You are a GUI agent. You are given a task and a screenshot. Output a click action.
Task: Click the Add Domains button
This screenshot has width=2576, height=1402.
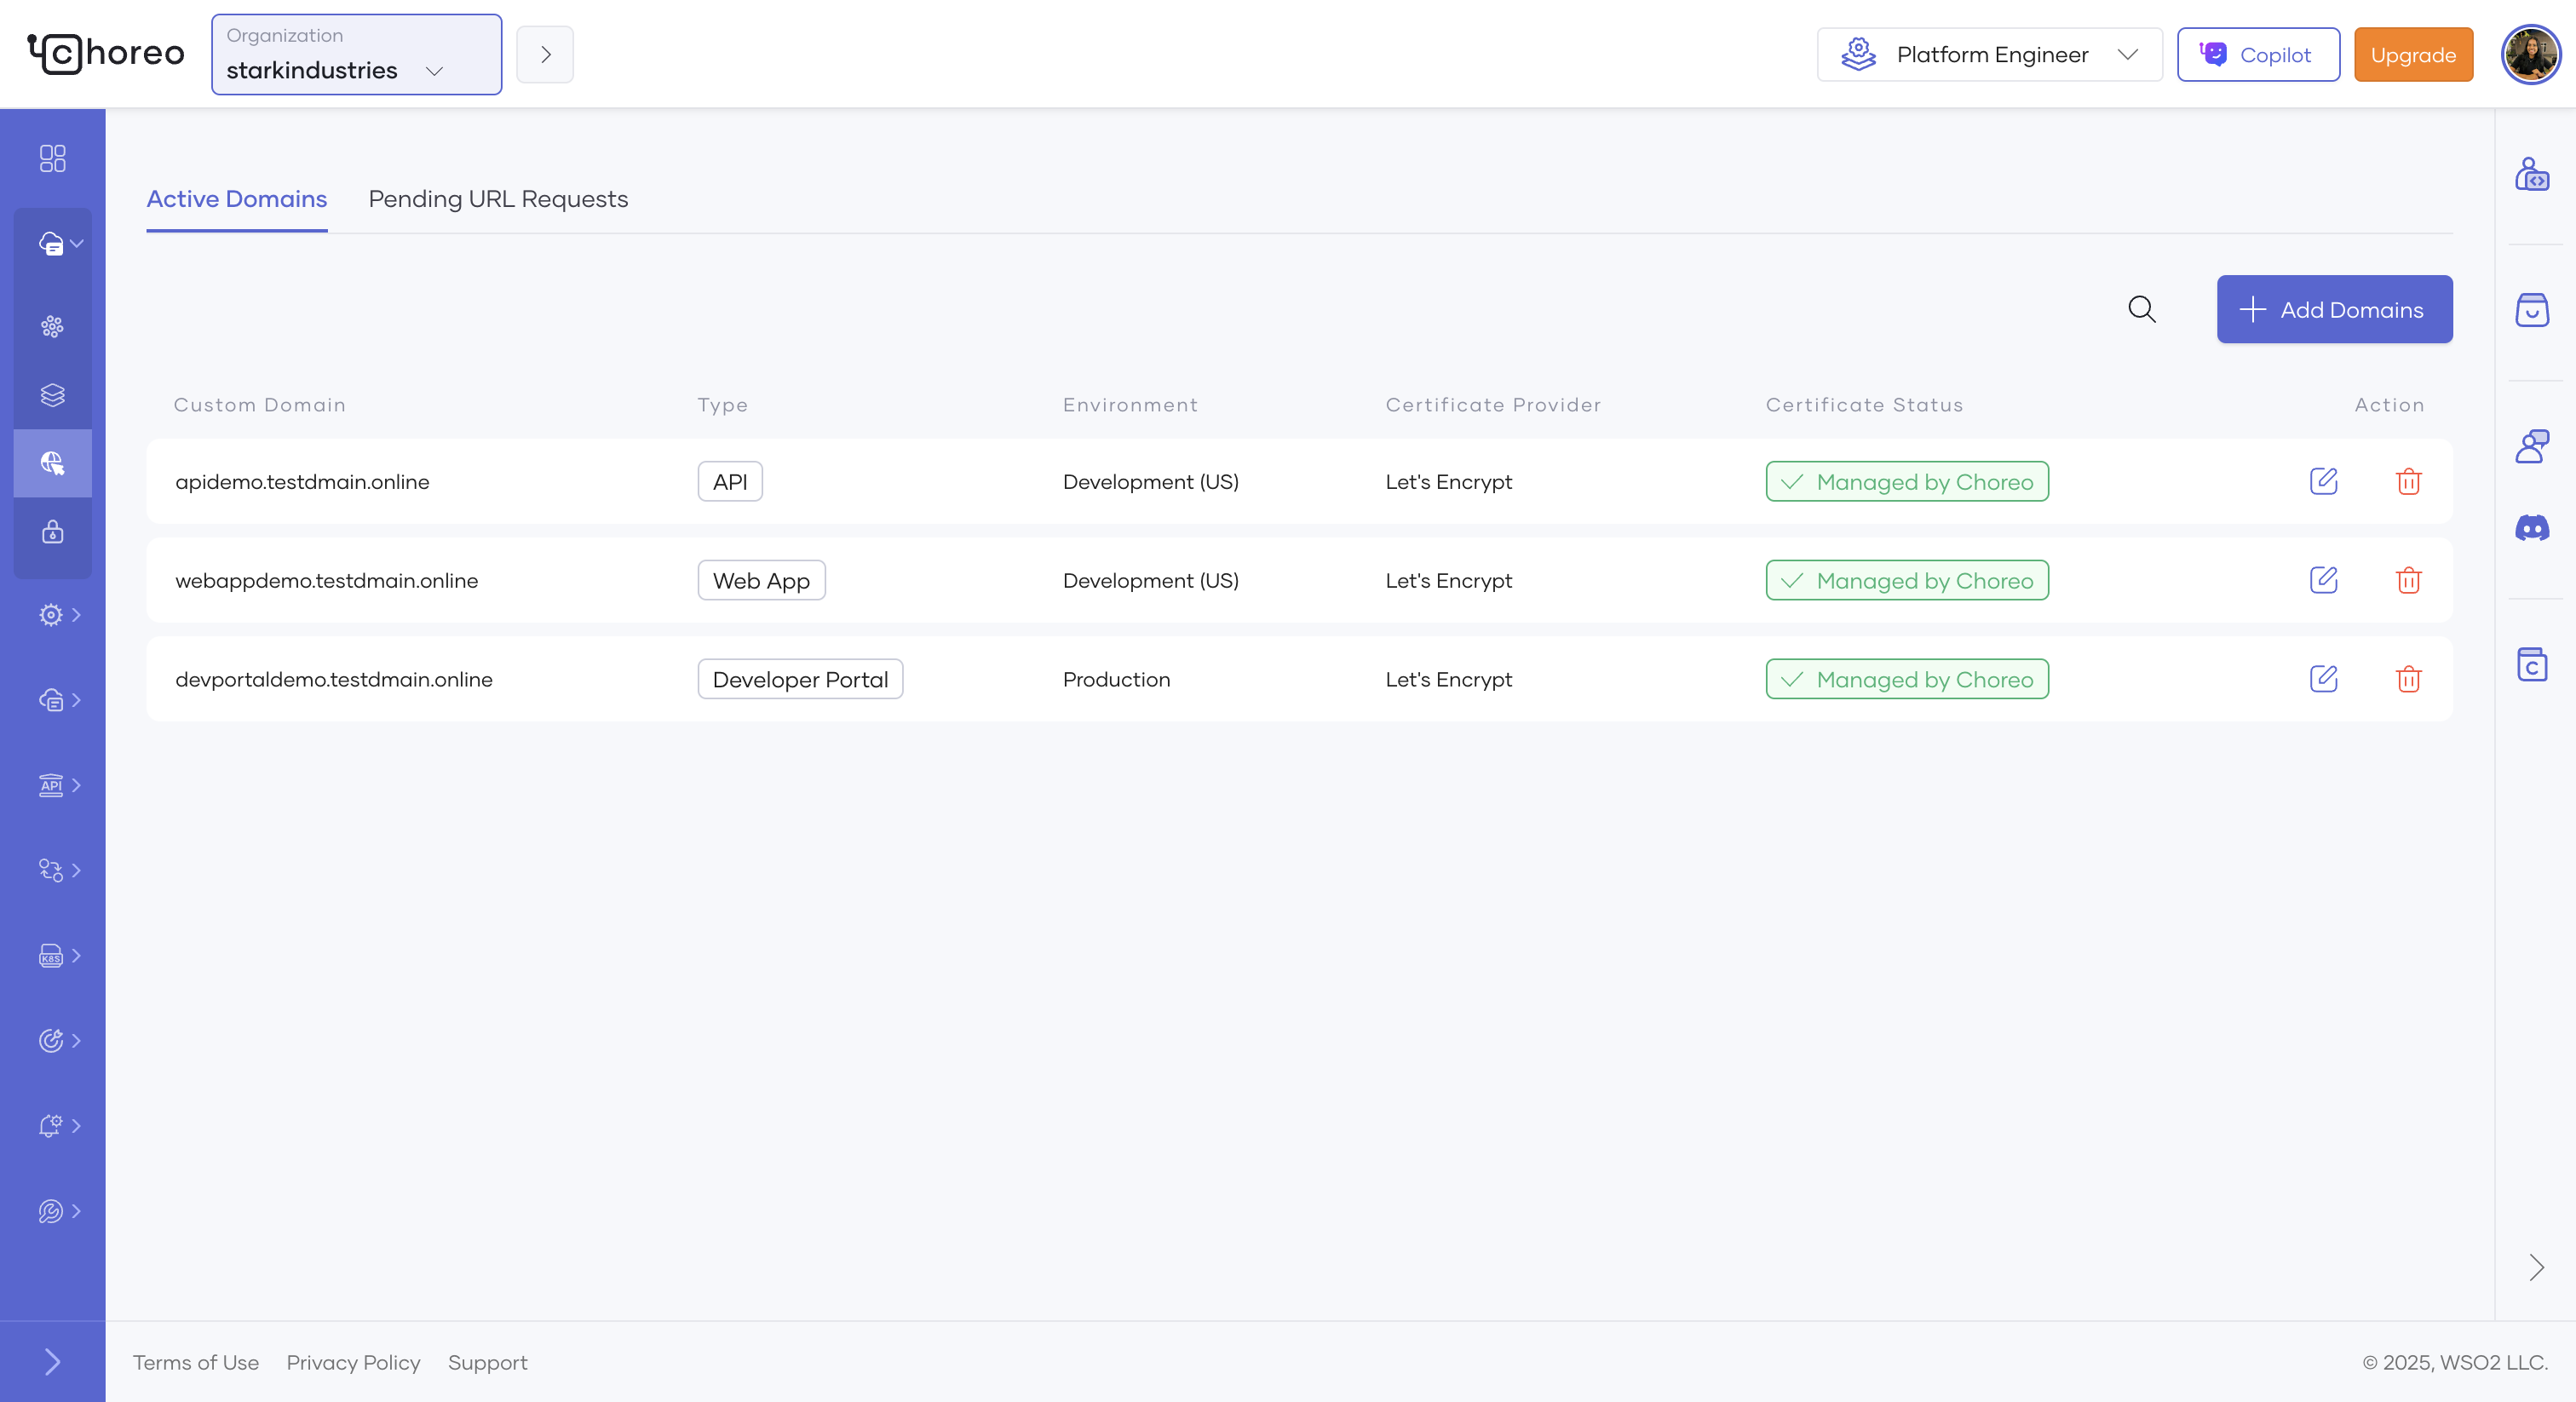[2334, 309]
